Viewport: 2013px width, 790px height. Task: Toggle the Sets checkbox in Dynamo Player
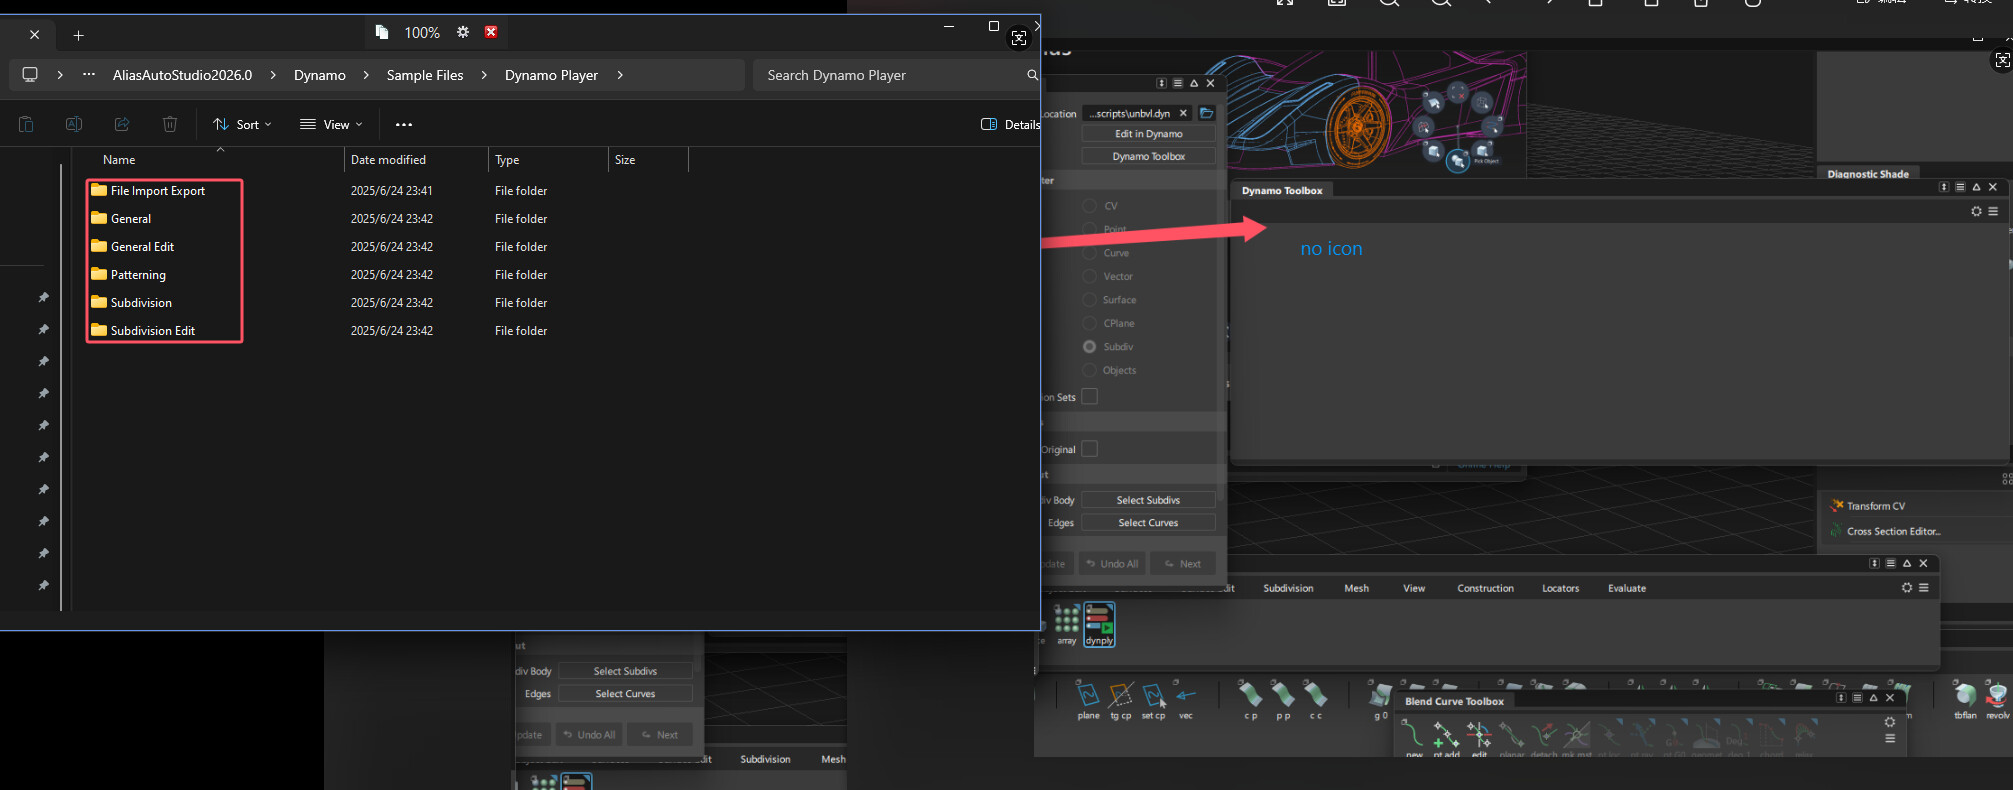(x=1090, y=397)
